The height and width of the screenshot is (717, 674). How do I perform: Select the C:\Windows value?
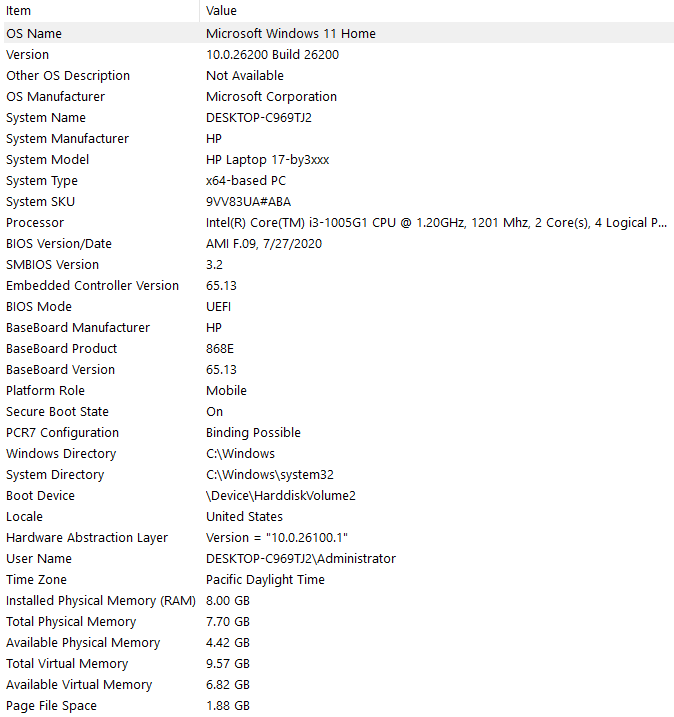click(x=241, y=454)
